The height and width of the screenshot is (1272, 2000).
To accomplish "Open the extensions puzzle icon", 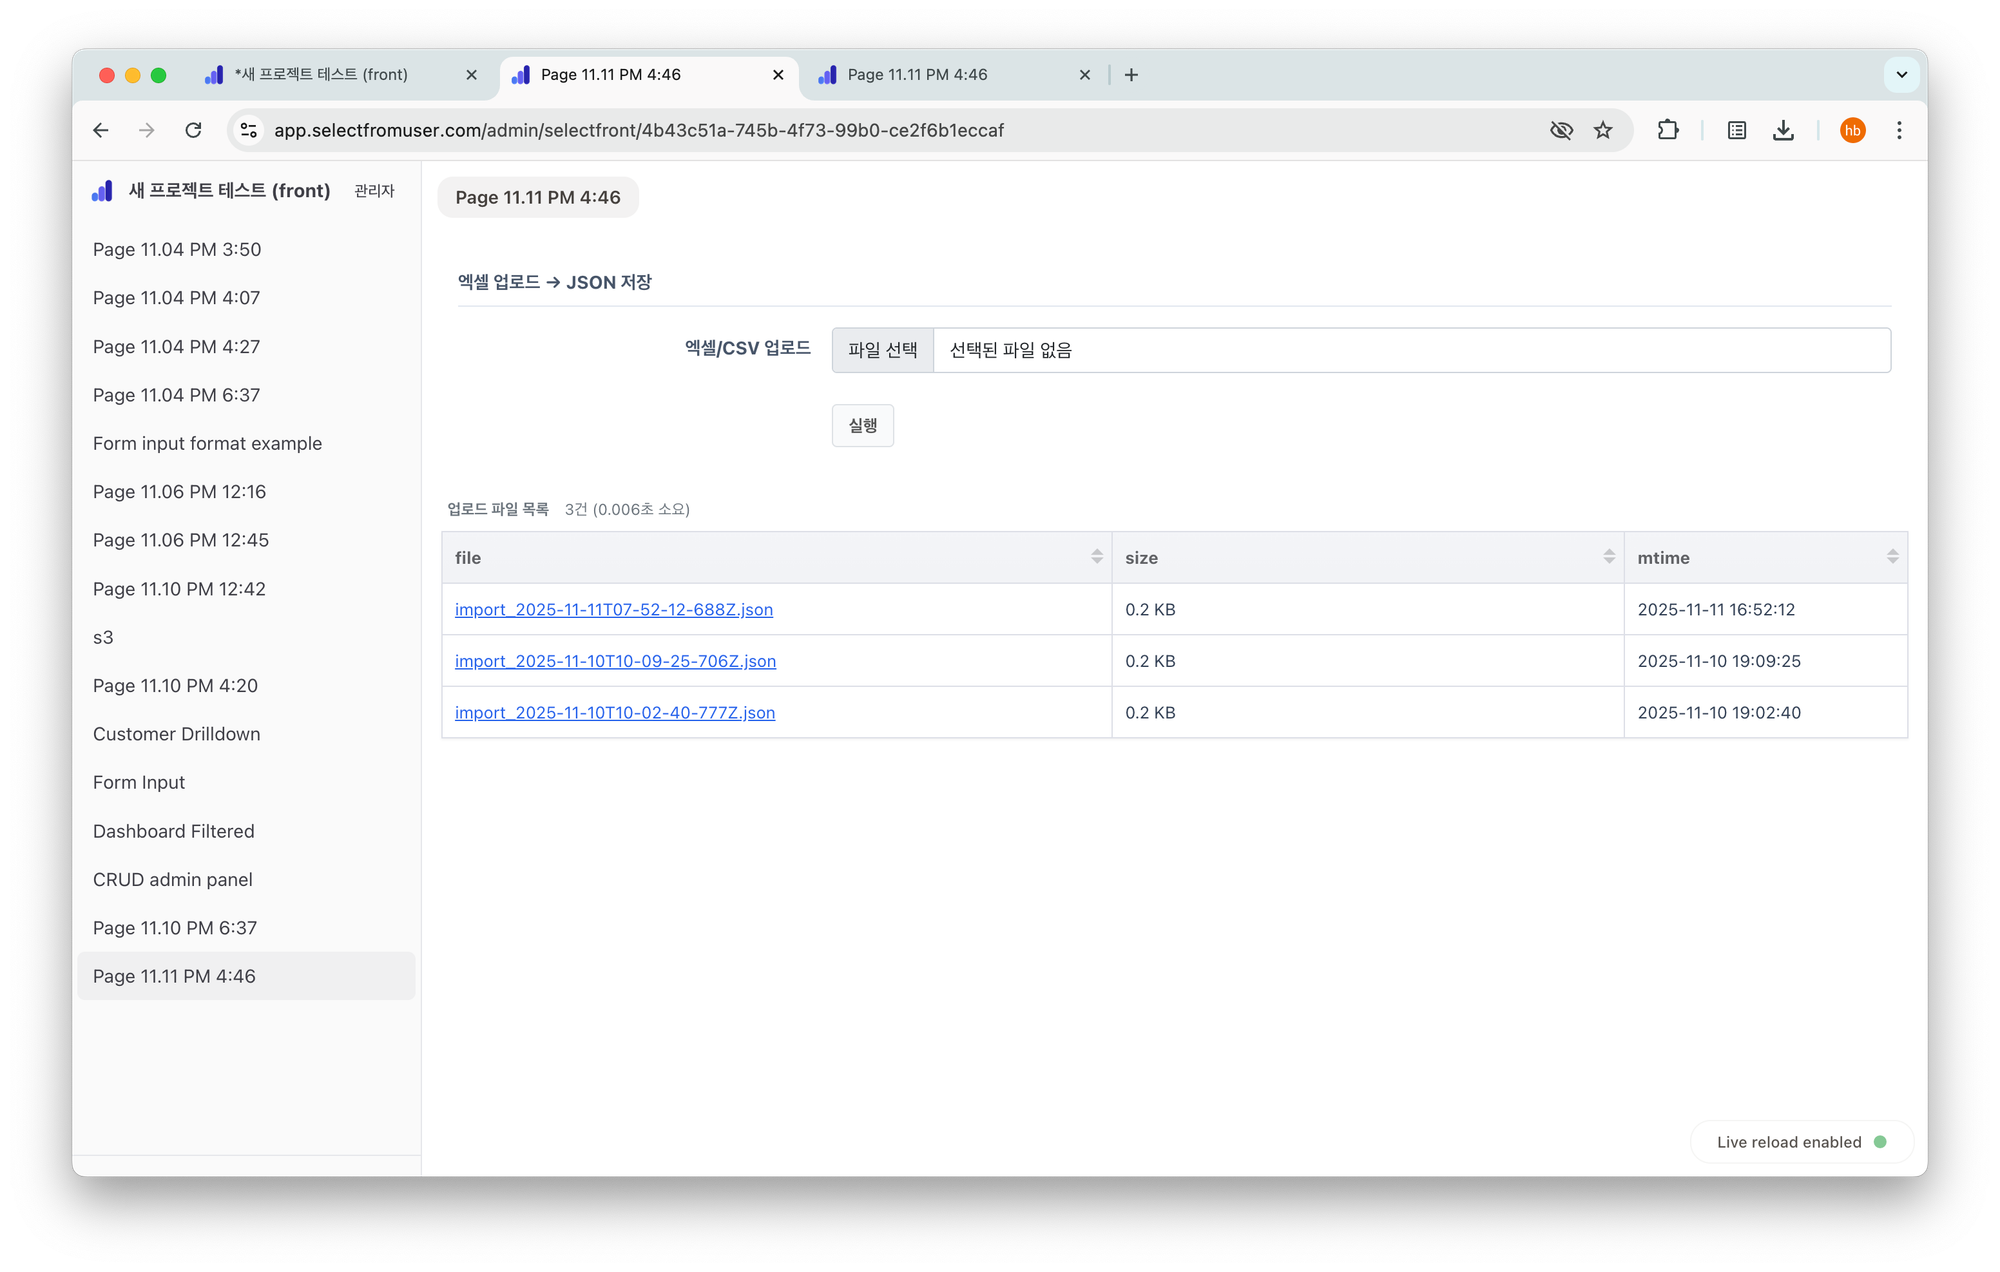I will point(1667,130).
